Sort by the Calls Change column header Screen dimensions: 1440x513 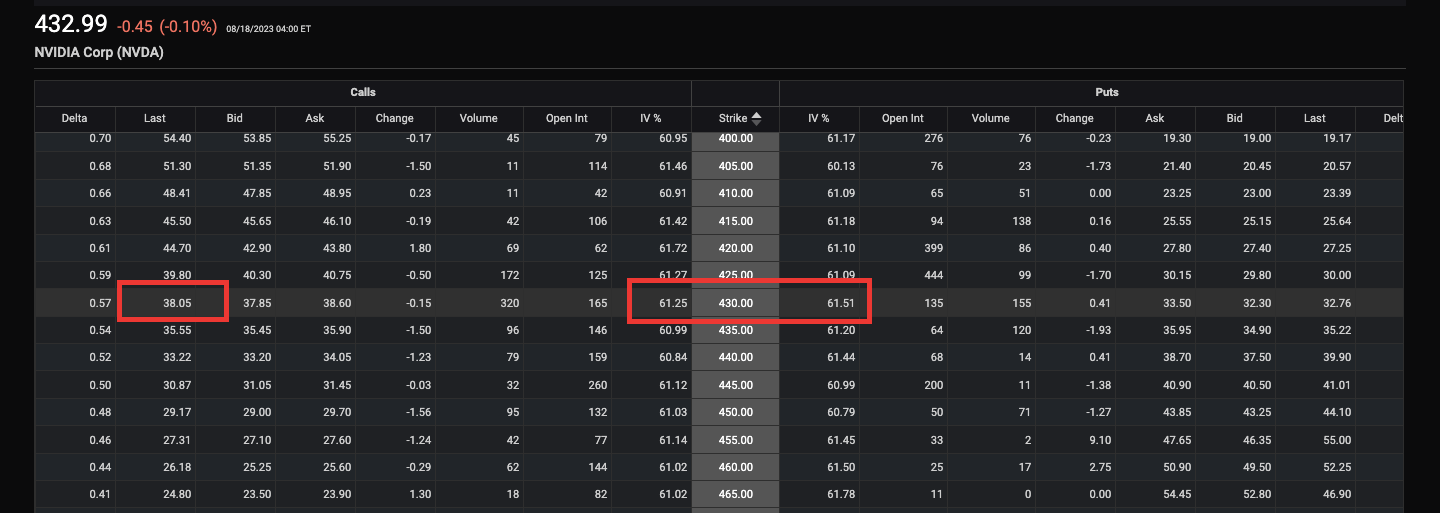(x=395, y=118)
